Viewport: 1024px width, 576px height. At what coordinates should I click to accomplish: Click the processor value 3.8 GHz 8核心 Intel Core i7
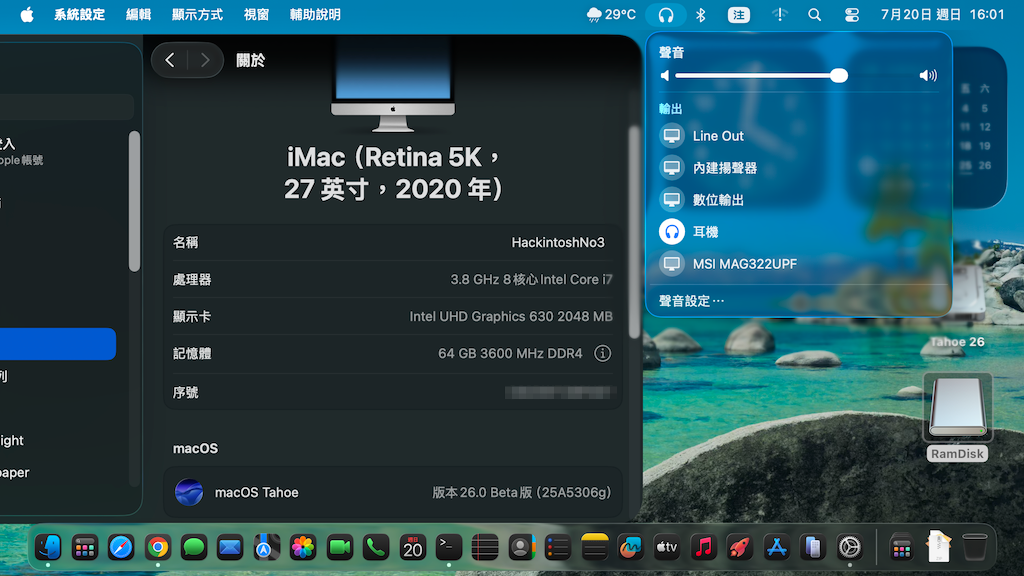tap(531, 280)
